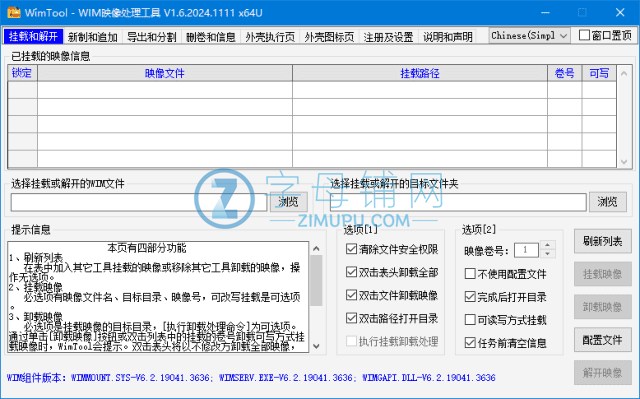
Task: Open the 外壳执行页 tab
Action: [x=270, y=37]
